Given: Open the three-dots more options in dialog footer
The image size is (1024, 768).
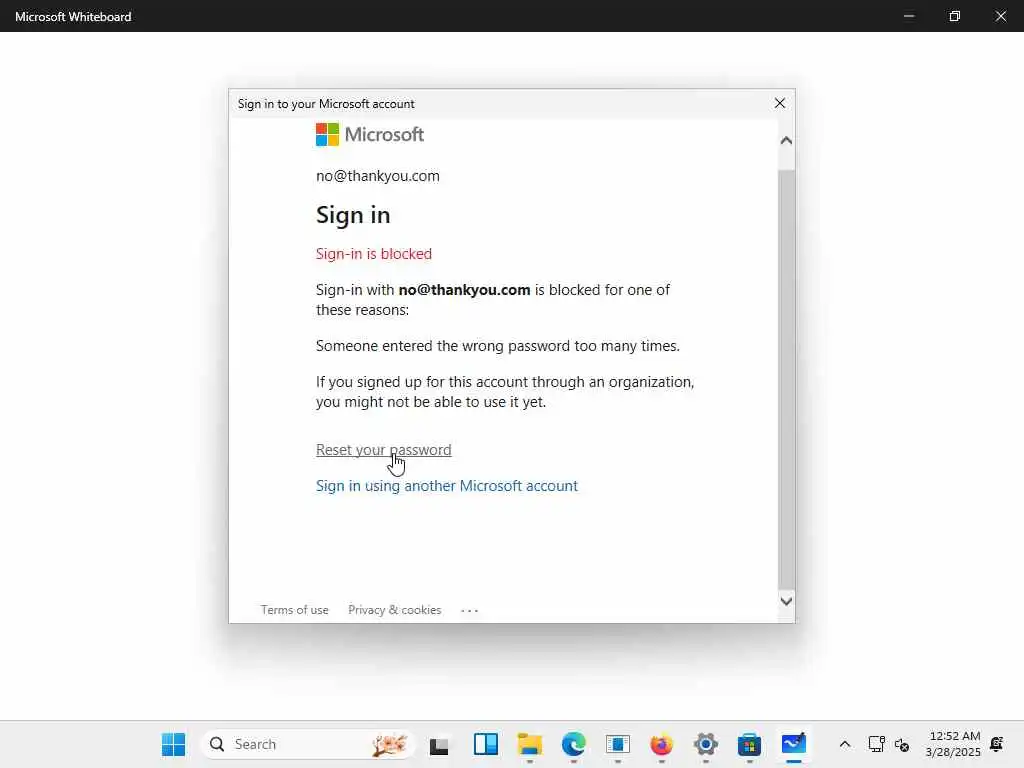Looking at the screenshot, I should (x=470, y=611).
